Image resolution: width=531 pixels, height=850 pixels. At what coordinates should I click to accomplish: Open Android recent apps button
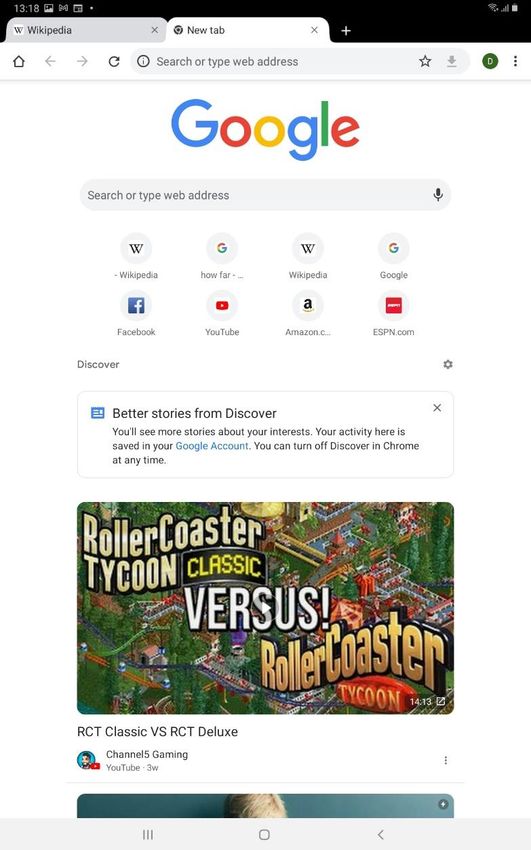pyautogui.click(x=147, y=834)
